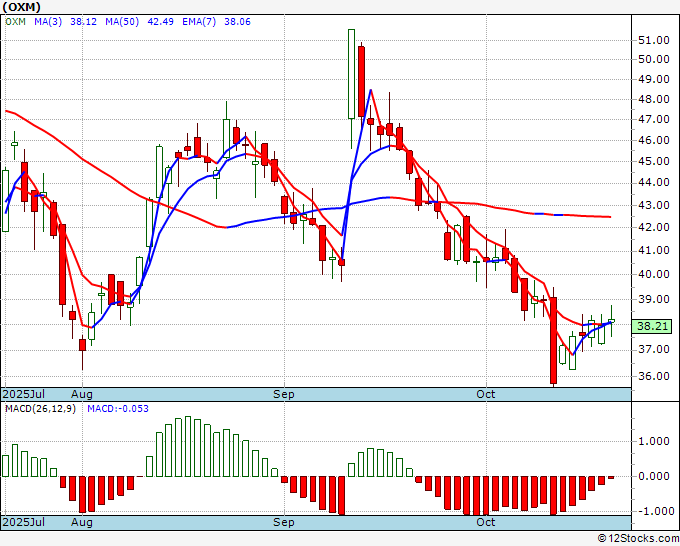680x546 pixels.
Task: Click the tallest green candlestick above 51.00
Action: (351, 74)
